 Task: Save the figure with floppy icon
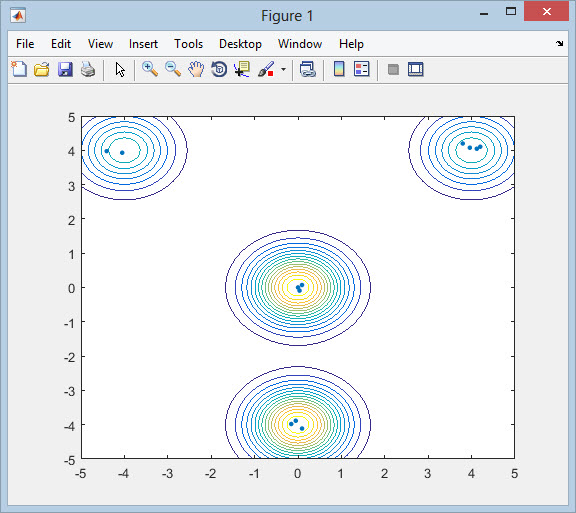pos(65,69)
